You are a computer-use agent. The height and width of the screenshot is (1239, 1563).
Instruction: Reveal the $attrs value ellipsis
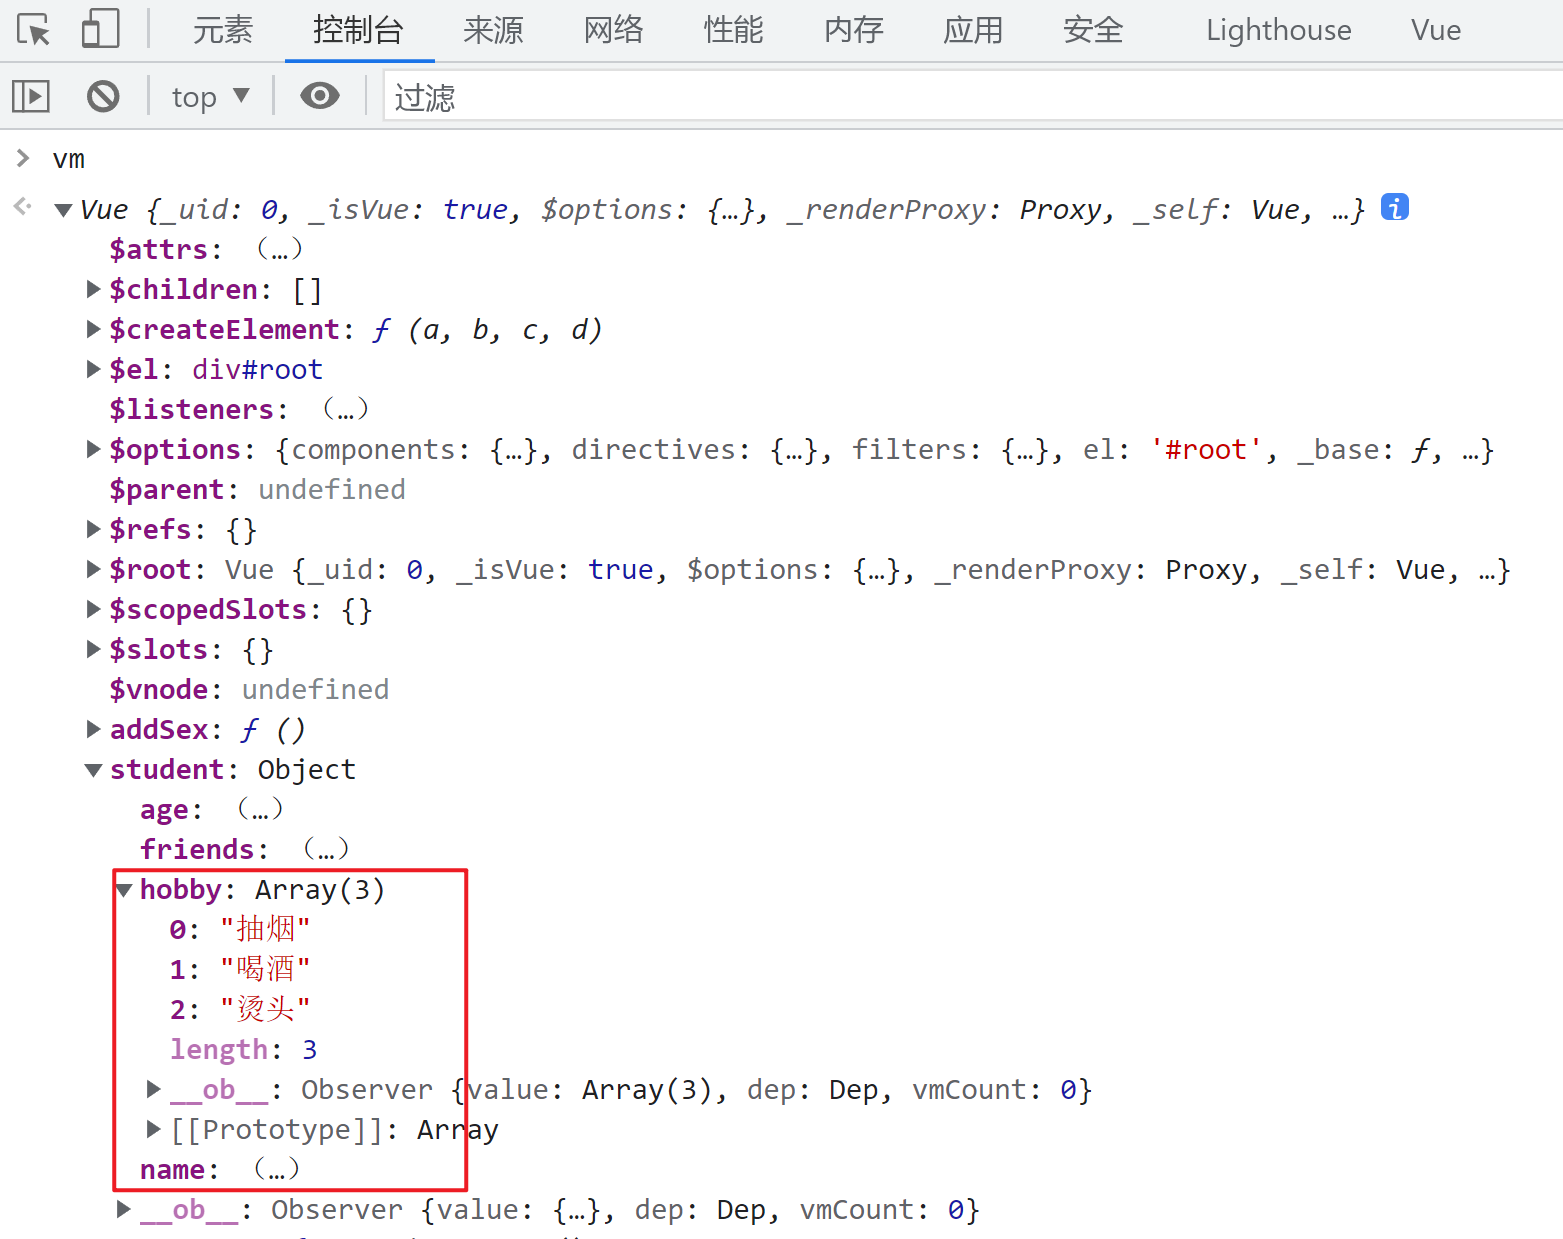pos(279,249)
